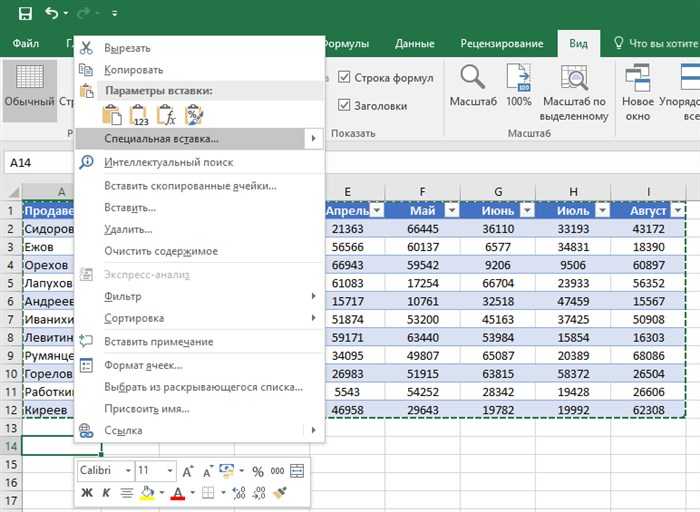Switch to the Рецензирование ribbon tab

pyautogui.click(x=502, y=43)
